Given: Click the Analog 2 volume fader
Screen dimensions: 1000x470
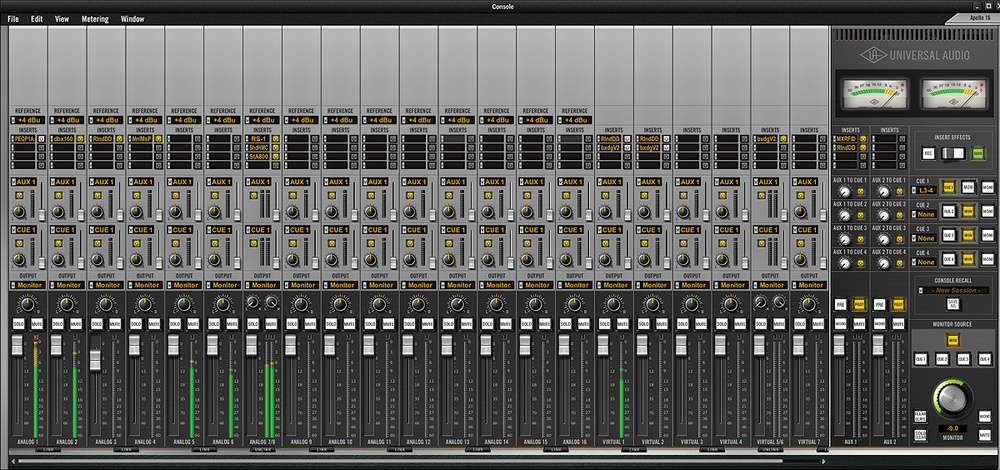Looking at the screenshot, I should coord(57,345).
